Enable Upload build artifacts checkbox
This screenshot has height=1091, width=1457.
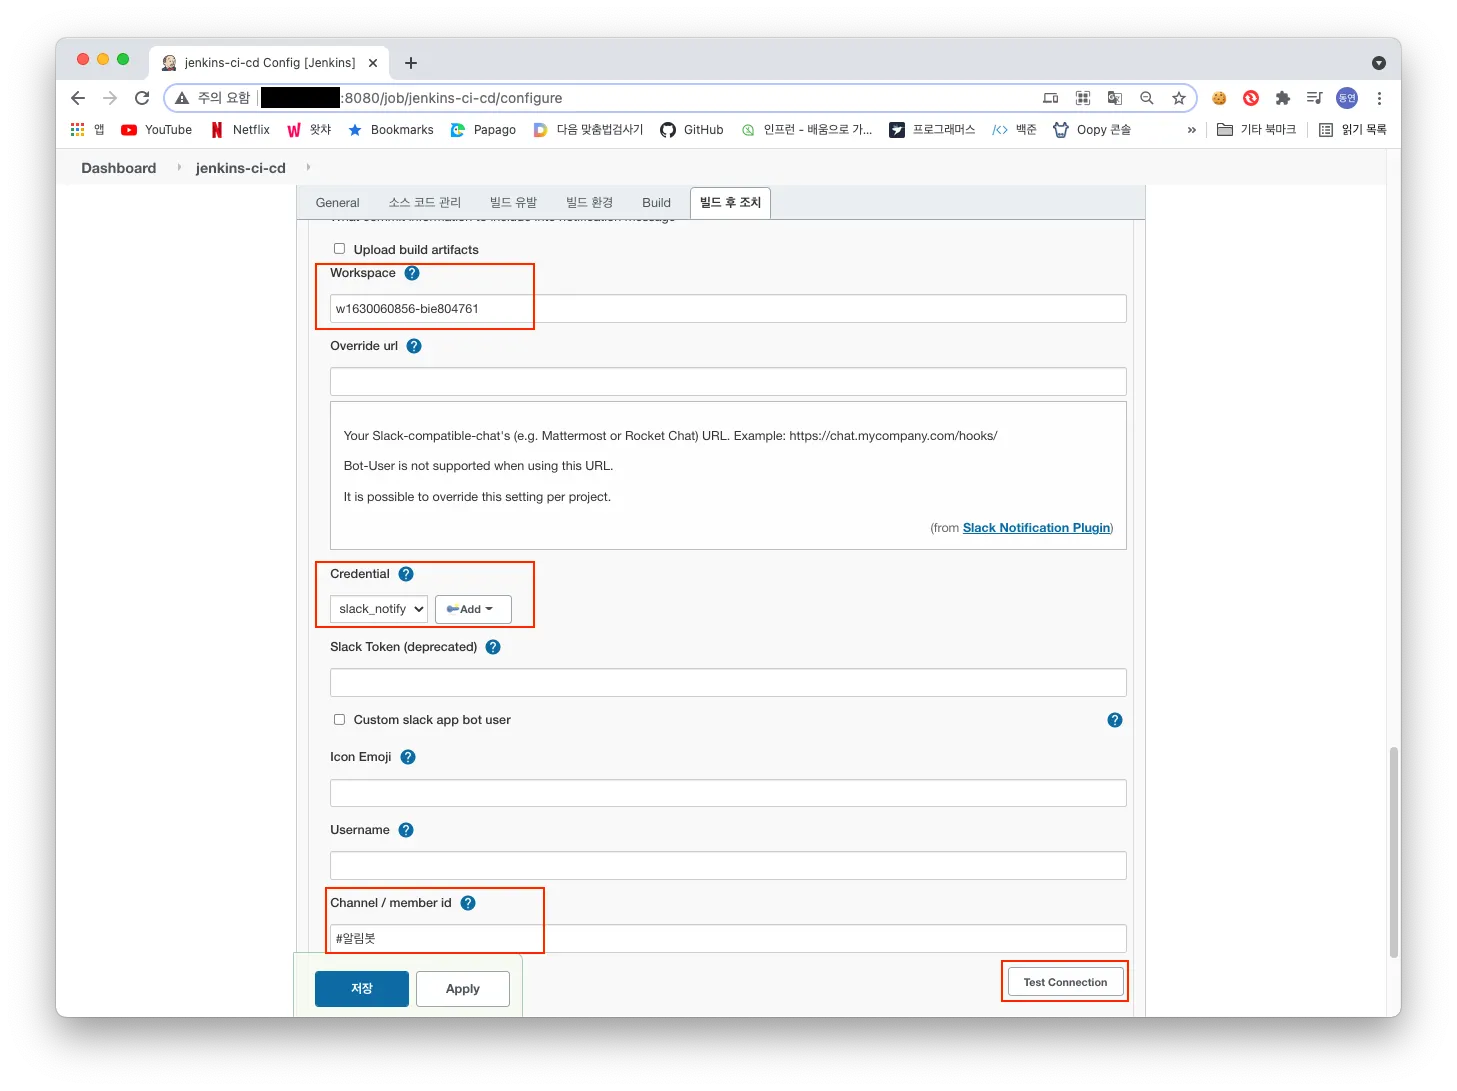pos(339,249)
